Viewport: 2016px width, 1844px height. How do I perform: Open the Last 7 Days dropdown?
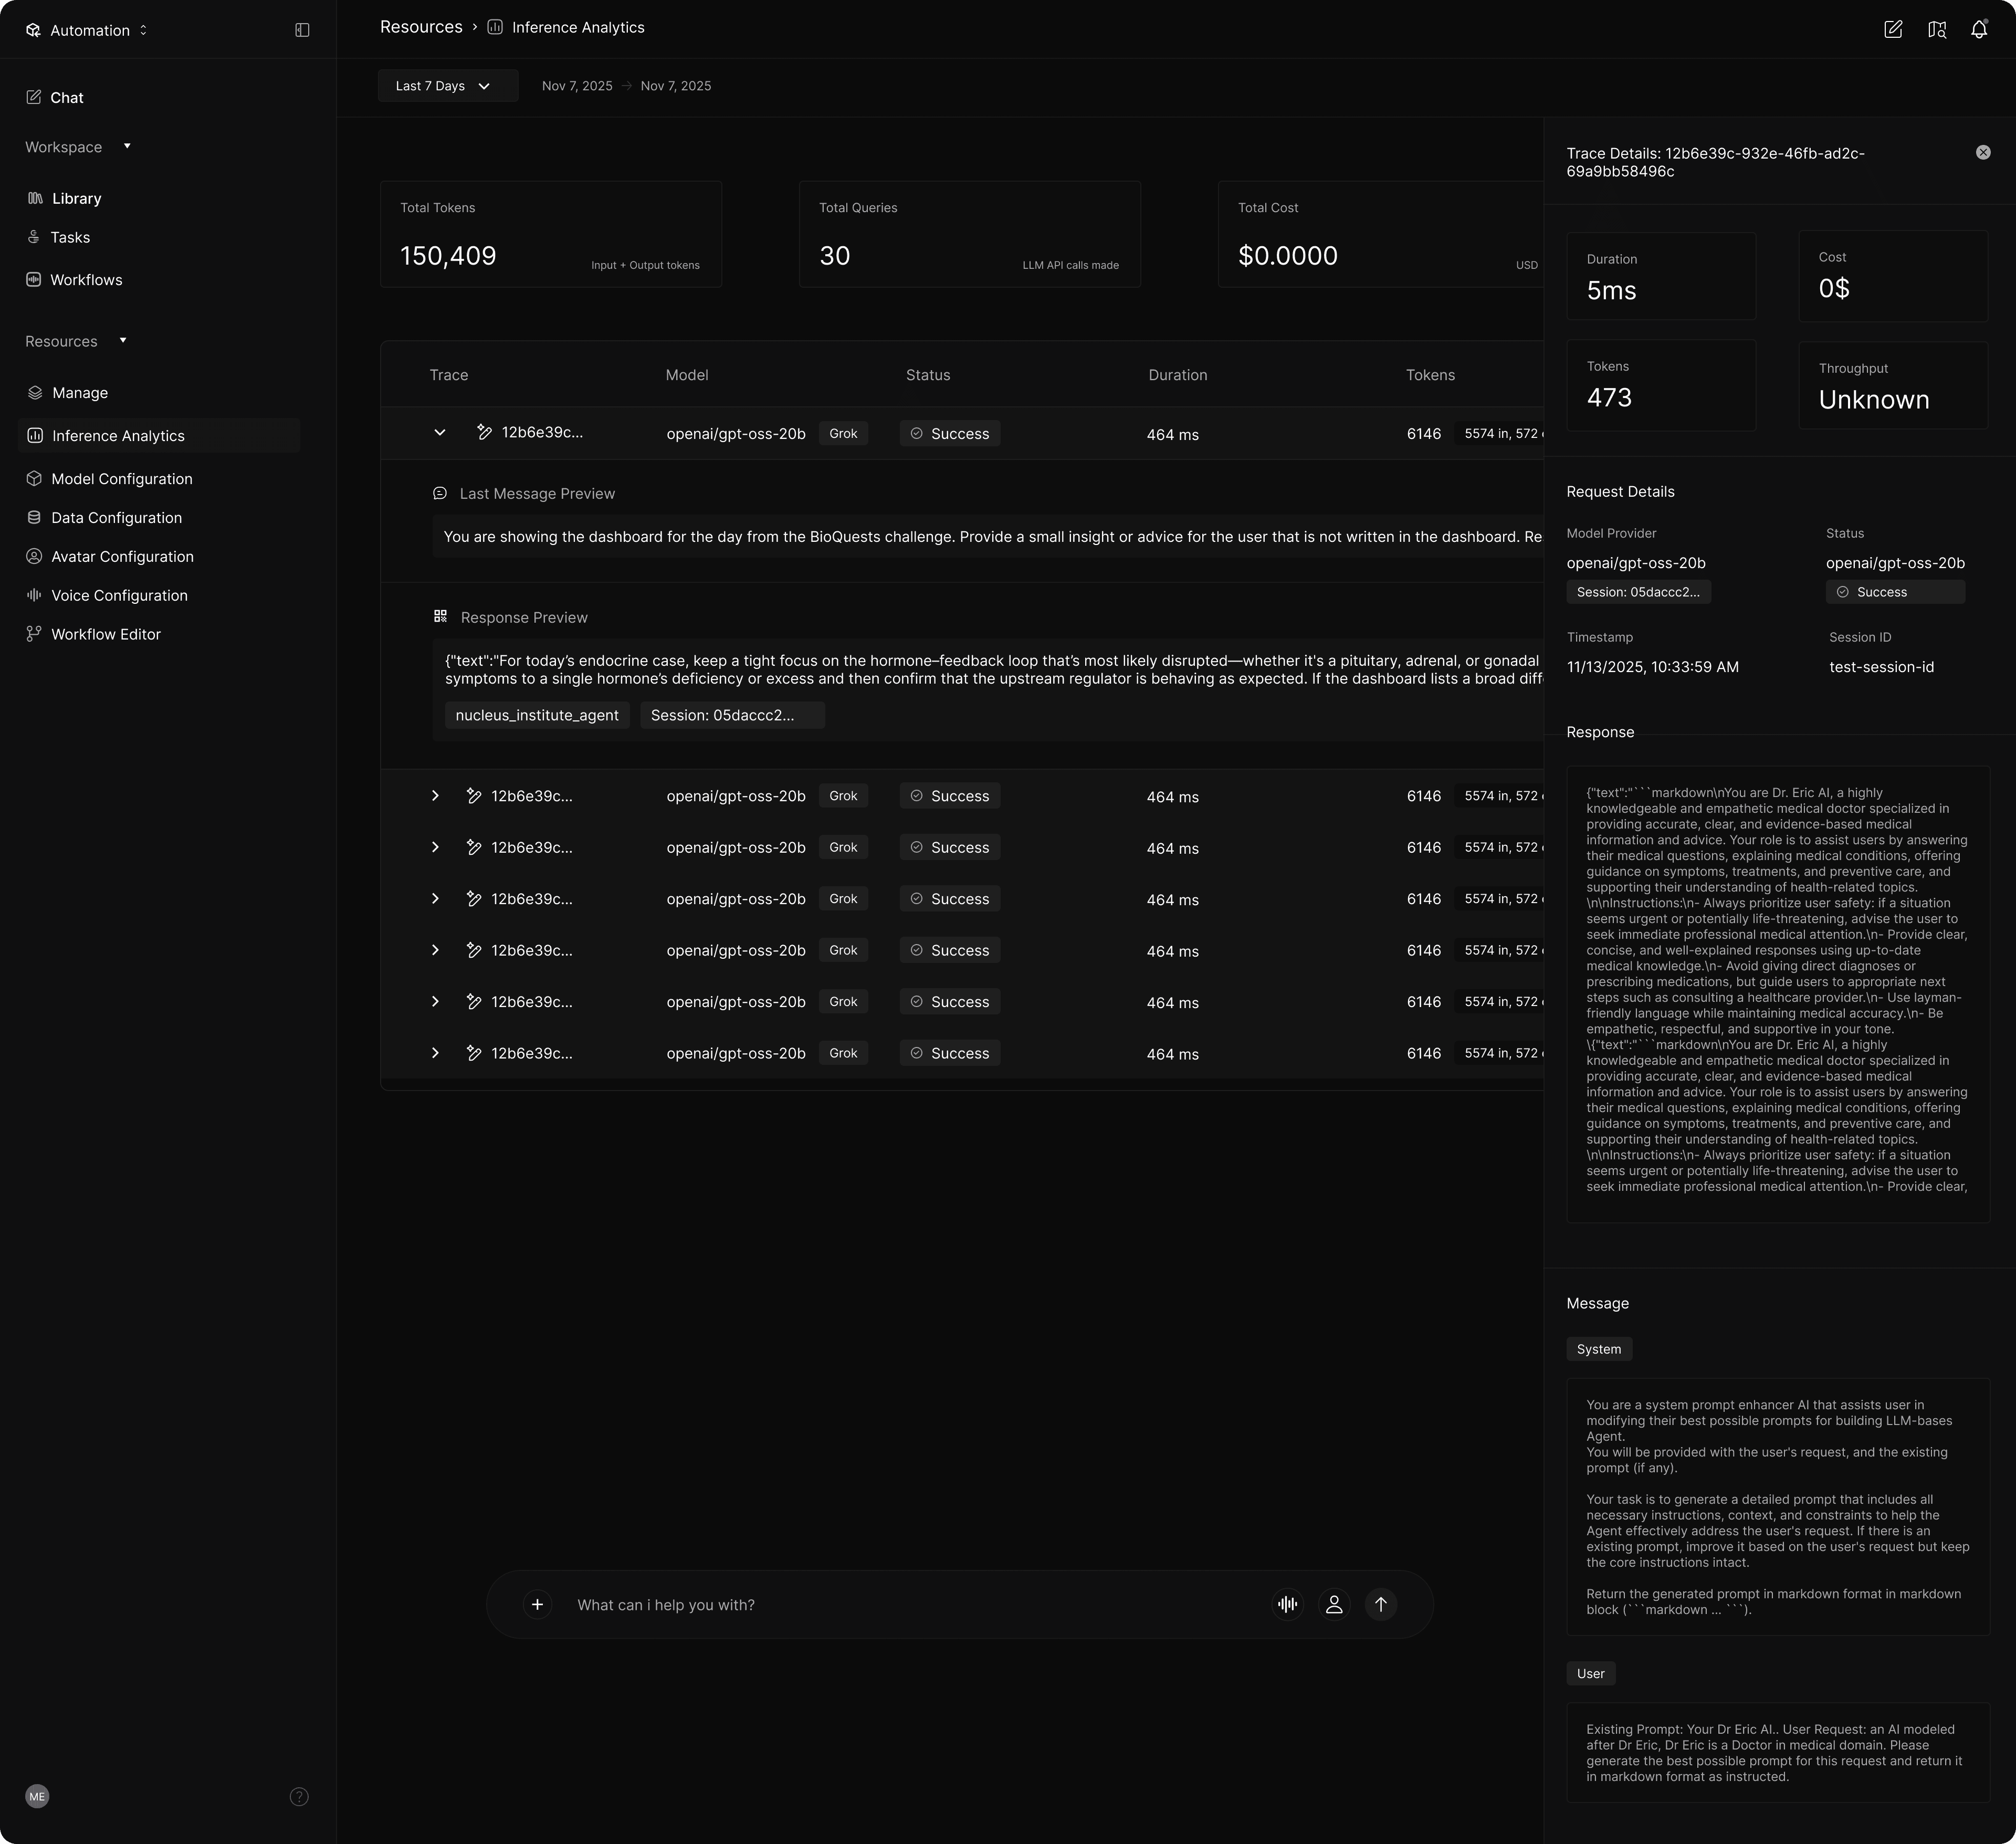(447, 86)
